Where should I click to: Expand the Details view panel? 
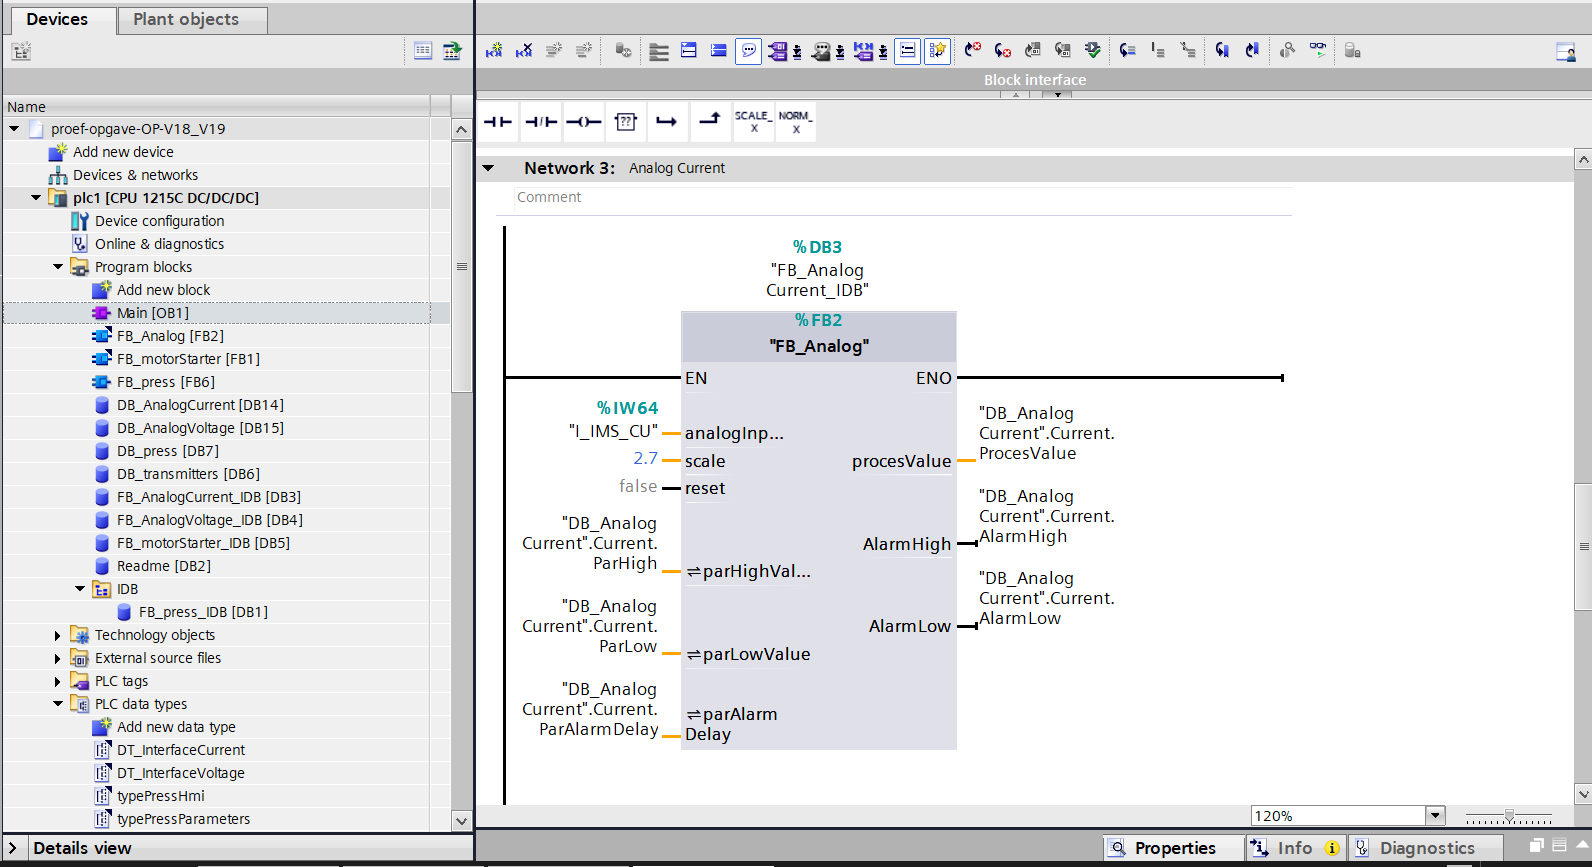13,848
